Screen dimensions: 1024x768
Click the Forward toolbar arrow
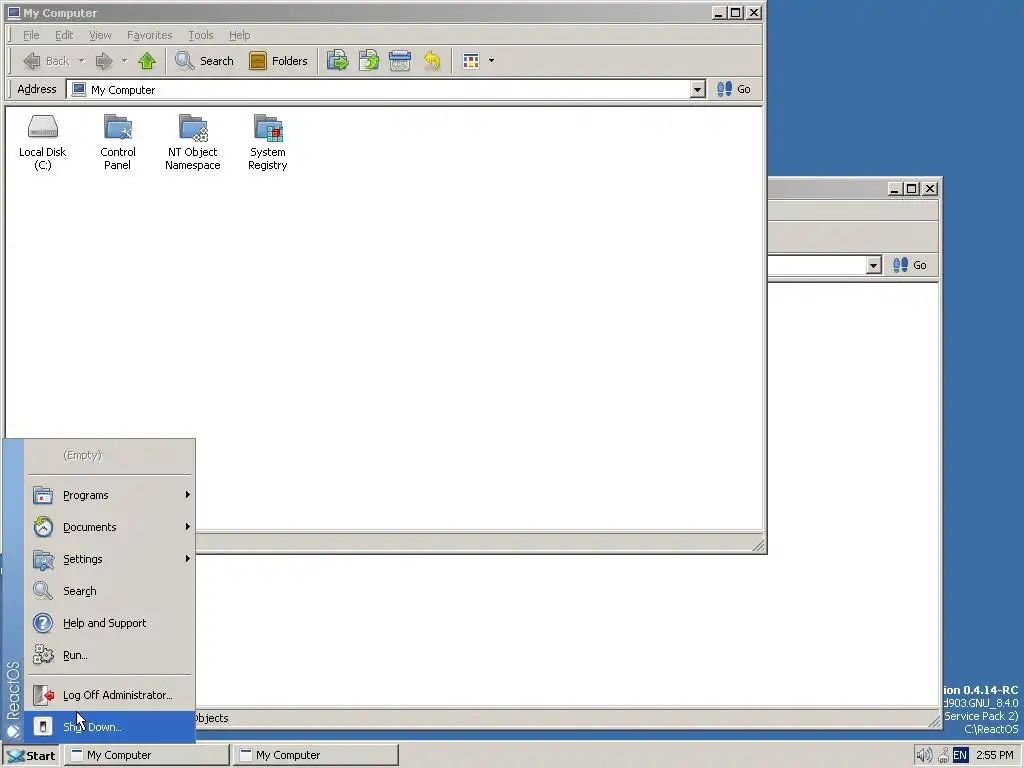tap(104, 61)
